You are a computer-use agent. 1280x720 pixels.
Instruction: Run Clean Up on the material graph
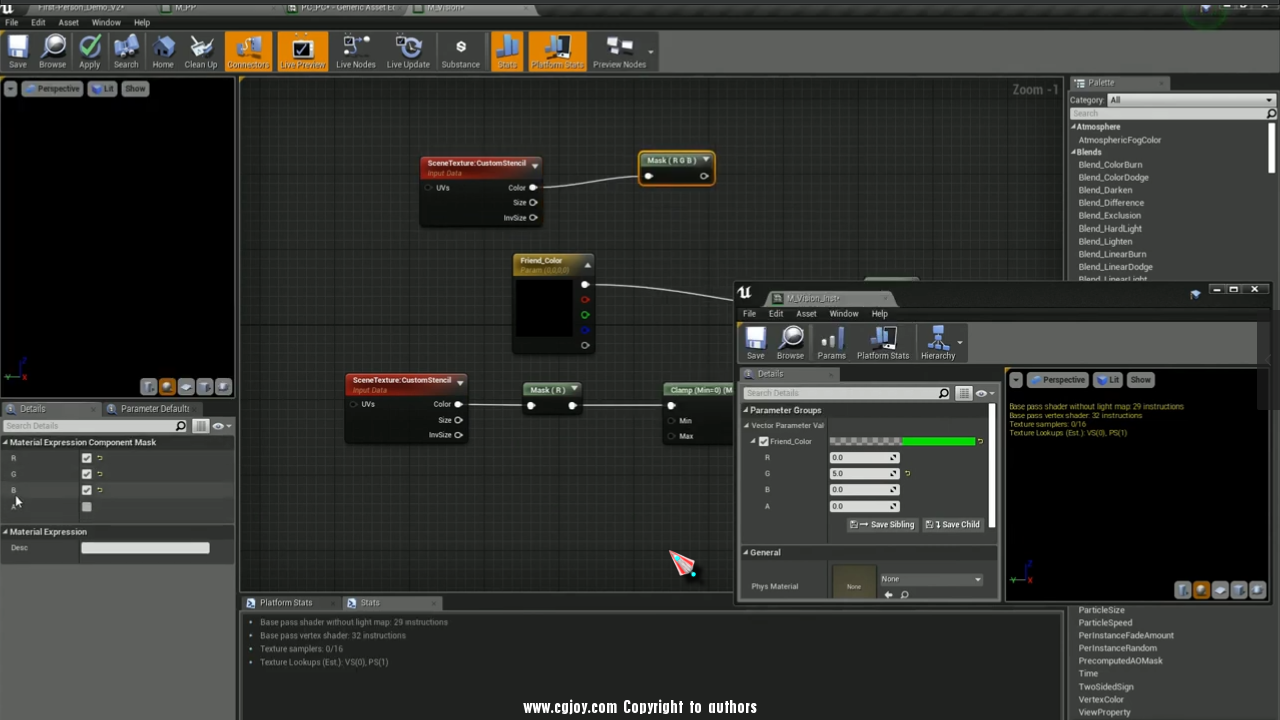pos(200,52)
